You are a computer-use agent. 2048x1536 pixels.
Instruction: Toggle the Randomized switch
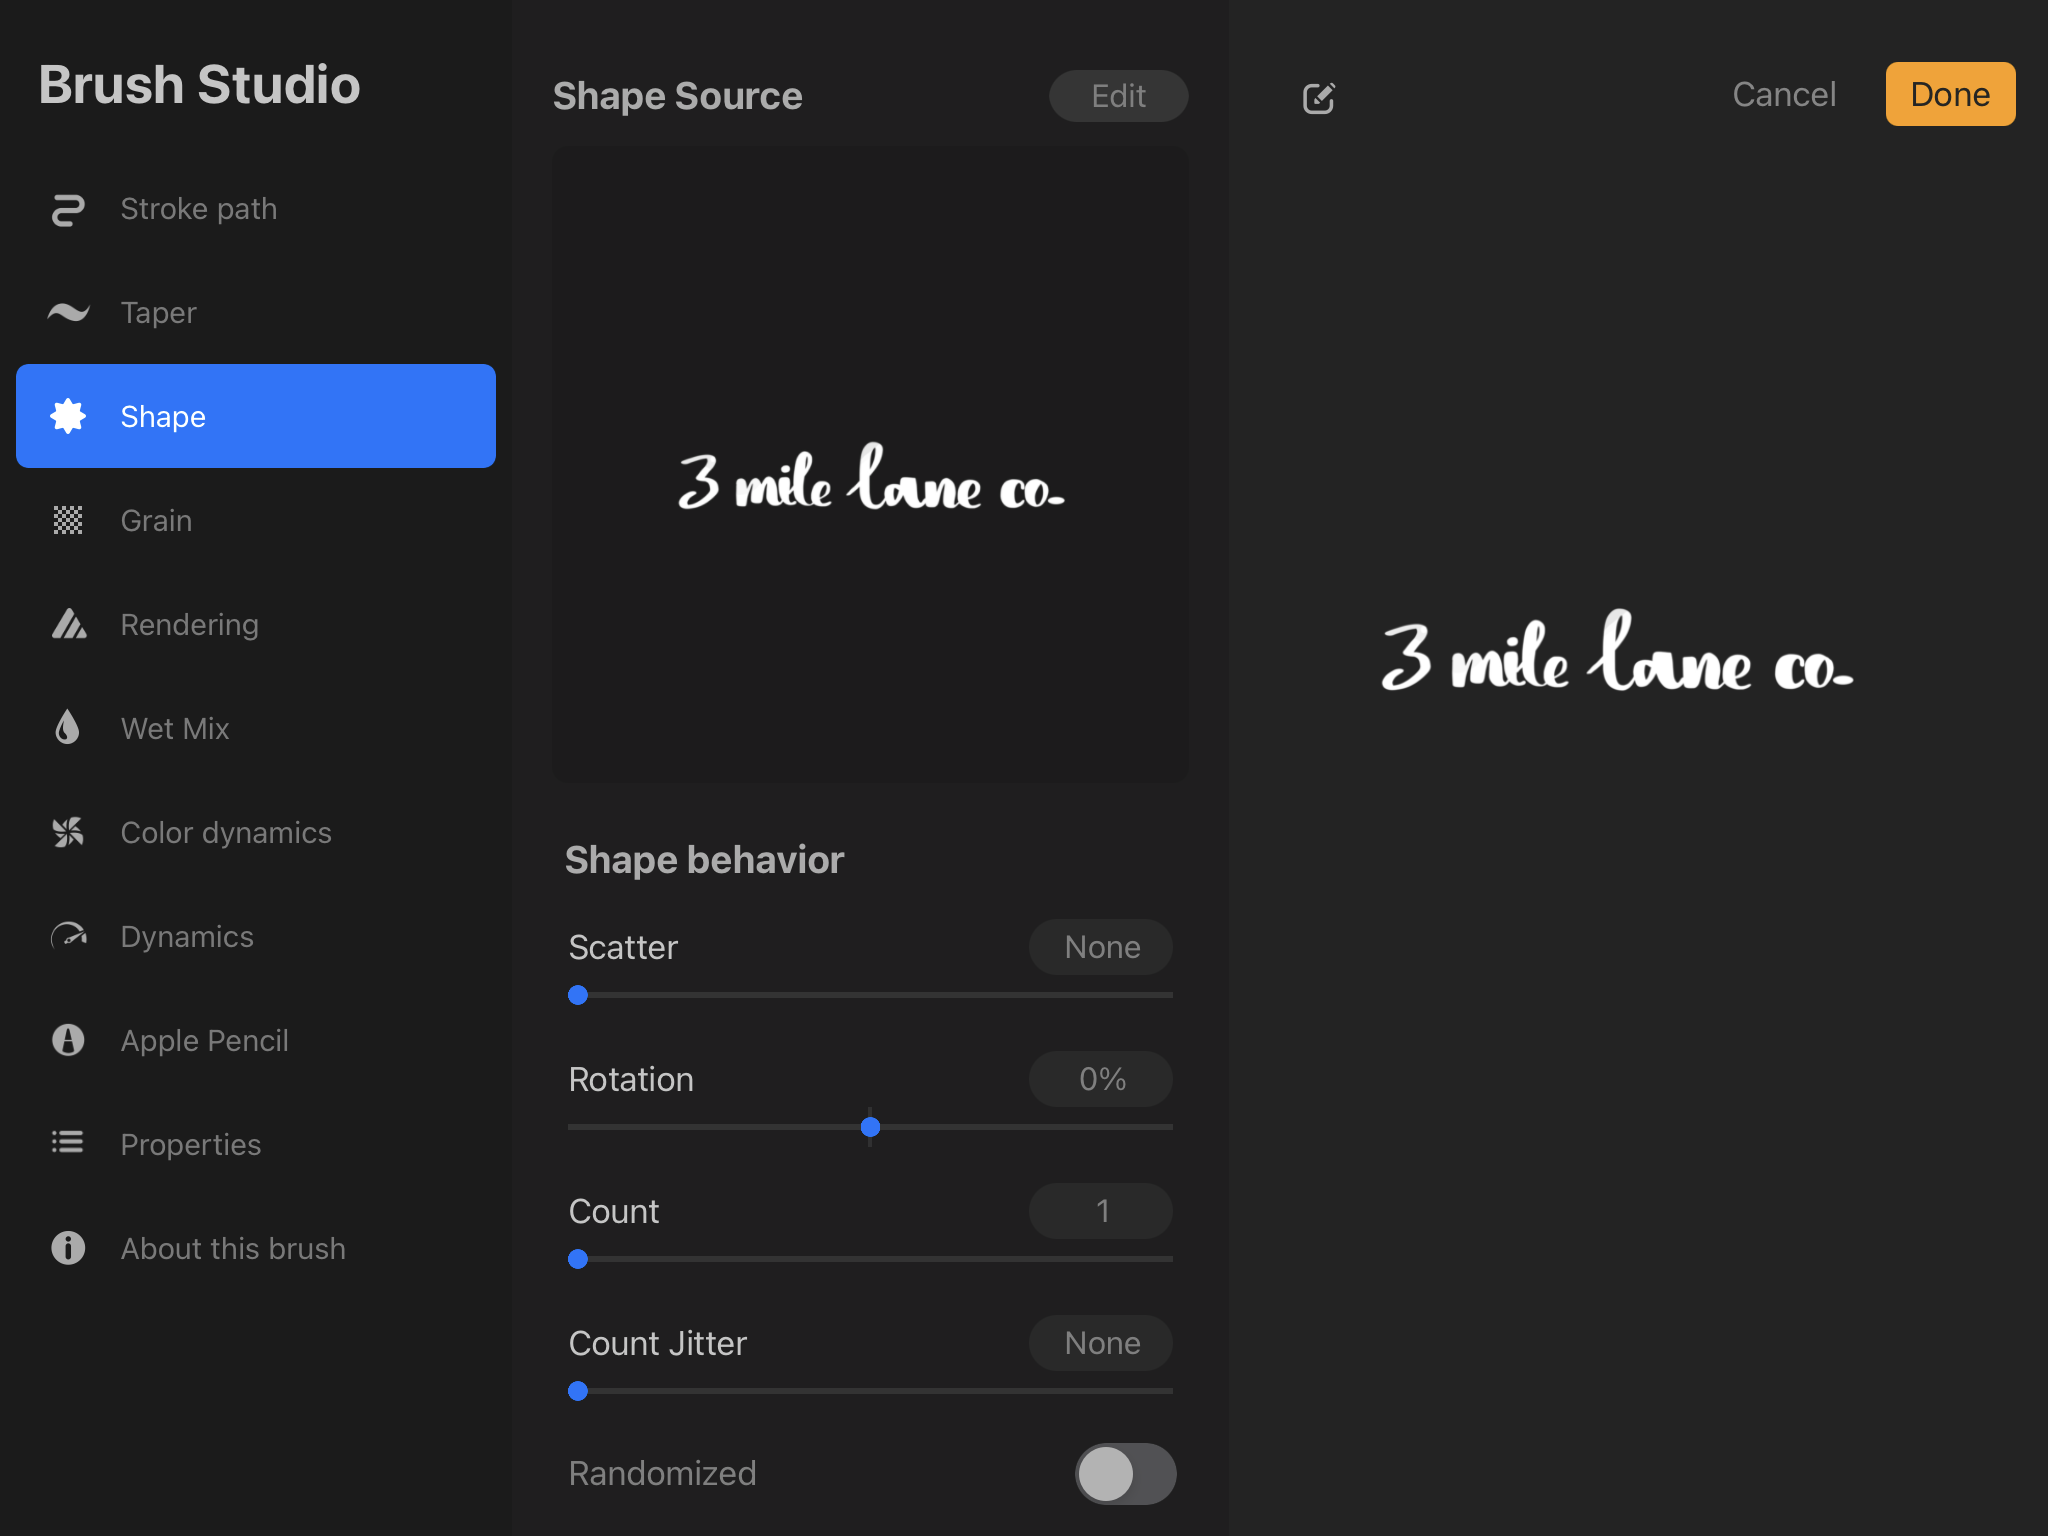[x=1125, y=1473]
